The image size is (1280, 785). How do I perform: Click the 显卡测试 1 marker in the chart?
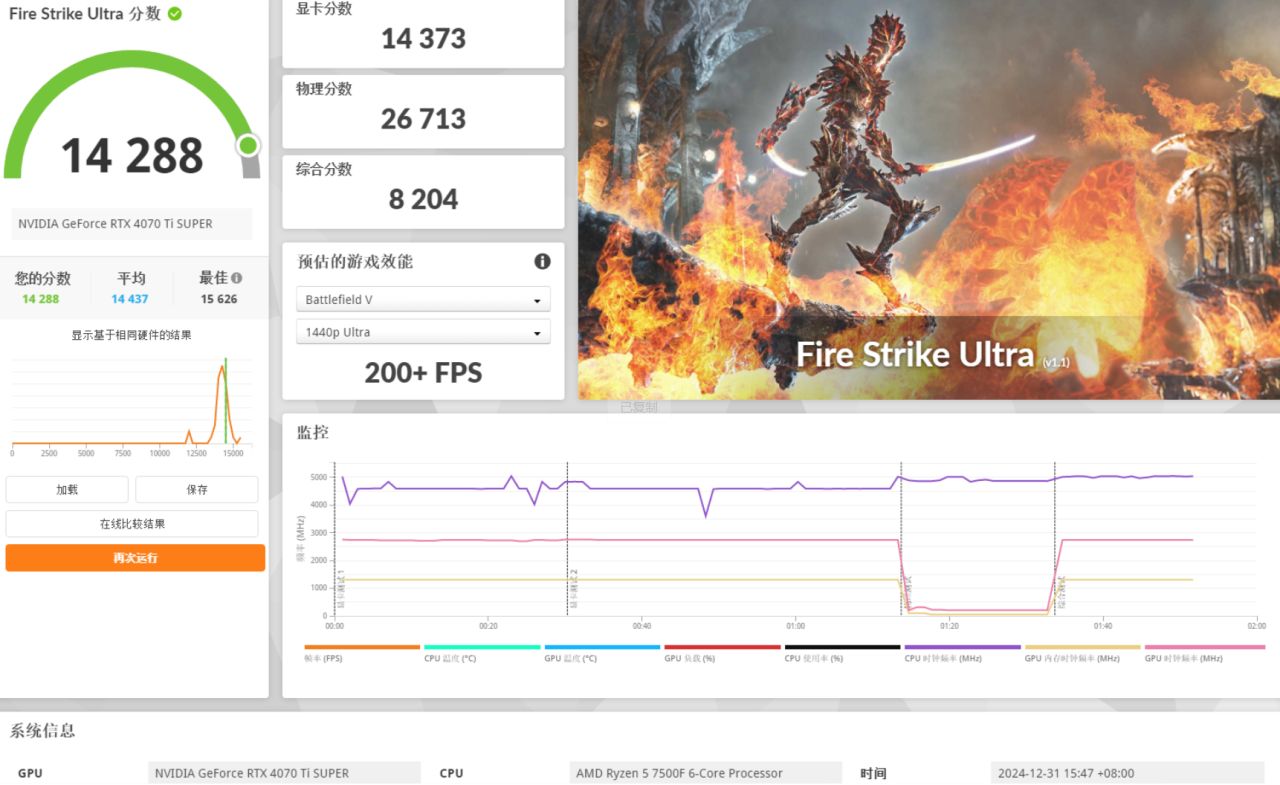pos(340,590)
